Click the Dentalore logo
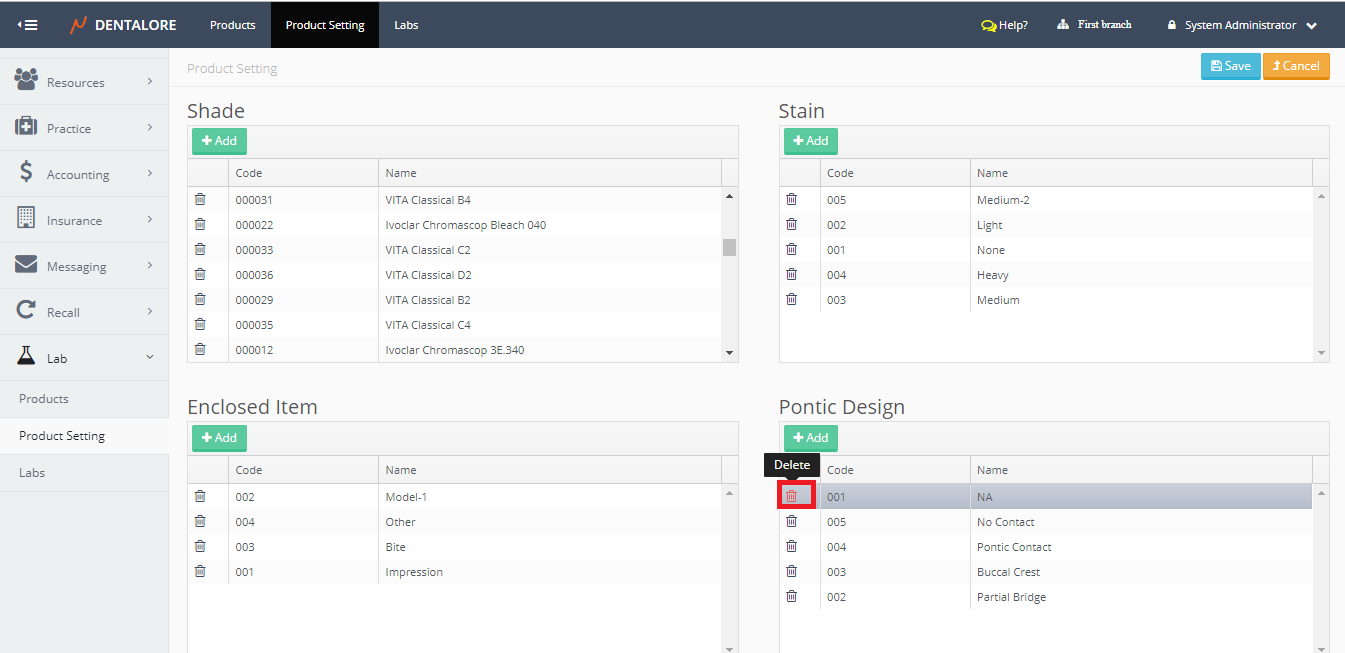The image size is (1345, 653). (123, 25)
